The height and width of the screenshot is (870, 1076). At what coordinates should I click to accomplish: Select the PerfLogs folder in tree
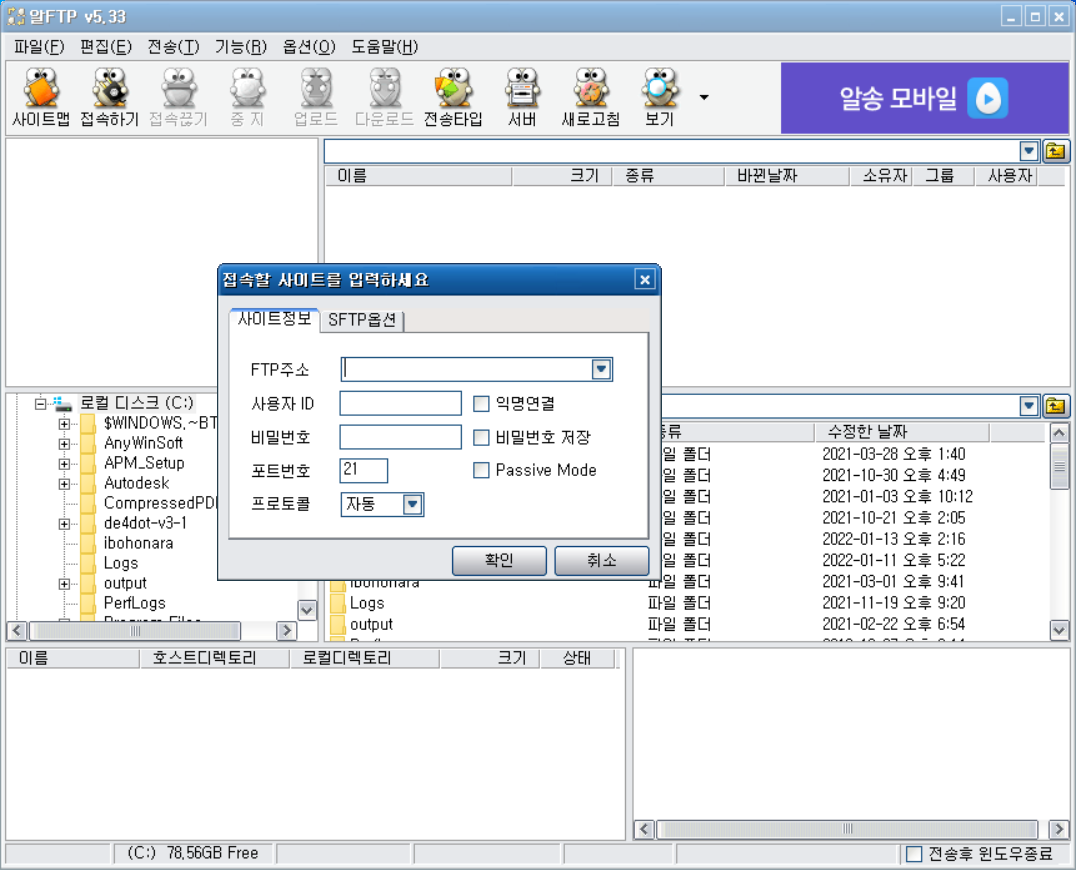(134, 603)
